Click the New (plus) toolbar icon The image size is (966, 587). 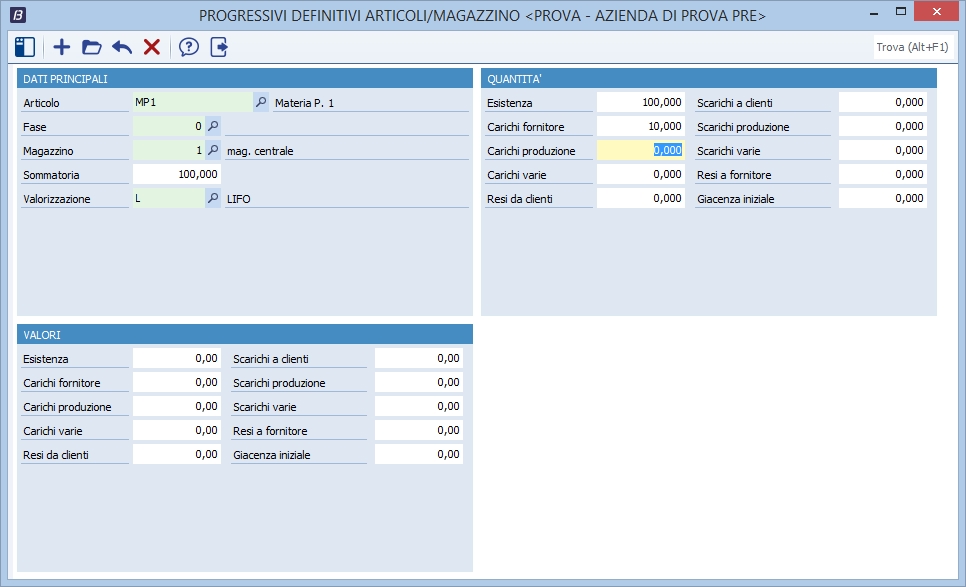click(62, 47)
